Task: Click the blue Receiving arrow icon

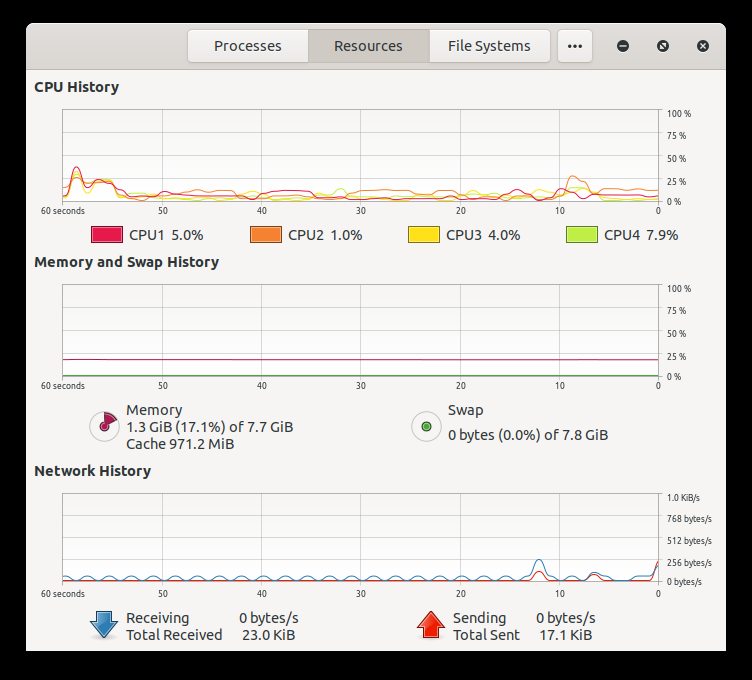Action: pyautogui.click(x=104, y=625)
